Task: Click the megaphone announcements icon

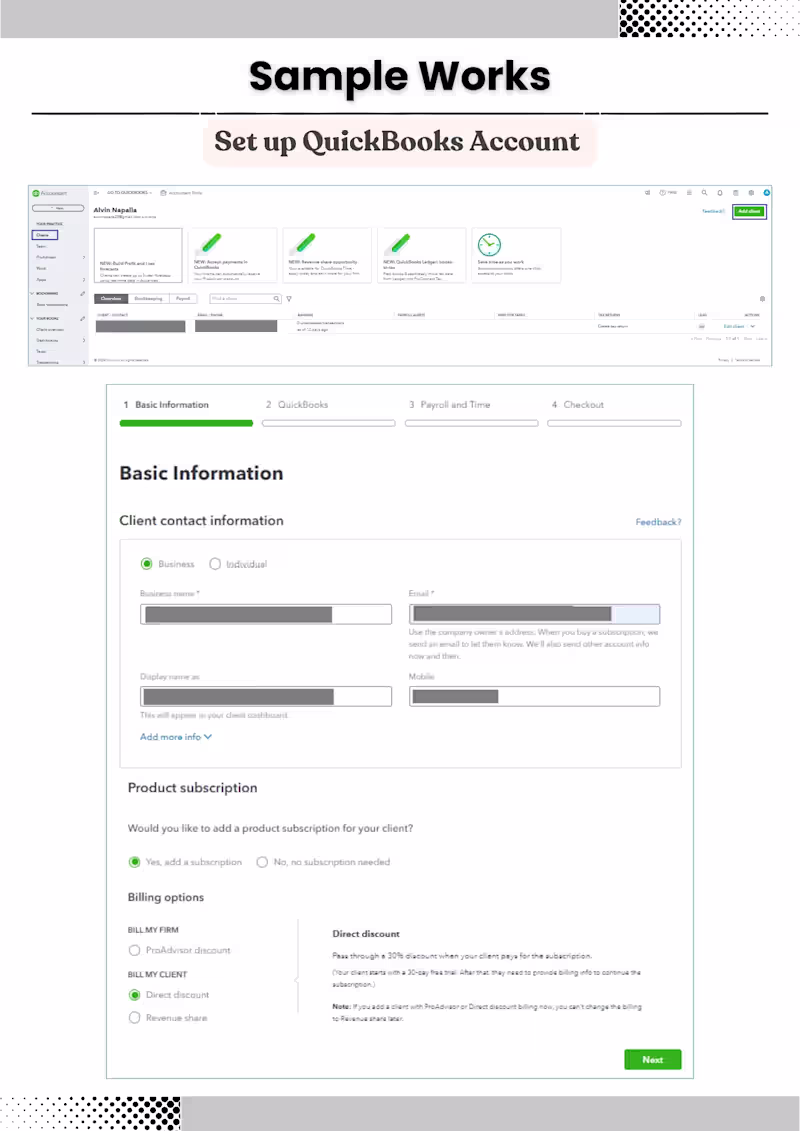Action: coord(647,193)
